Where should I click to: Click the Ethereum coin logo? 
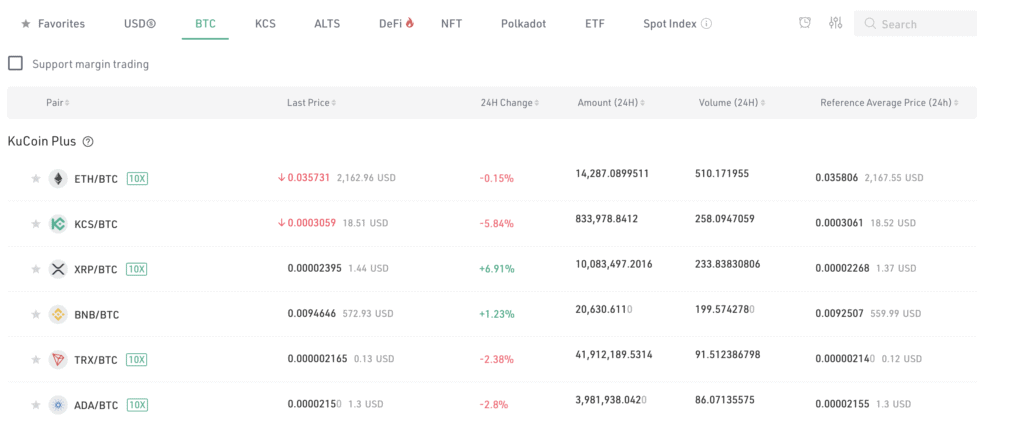point(58,178)
